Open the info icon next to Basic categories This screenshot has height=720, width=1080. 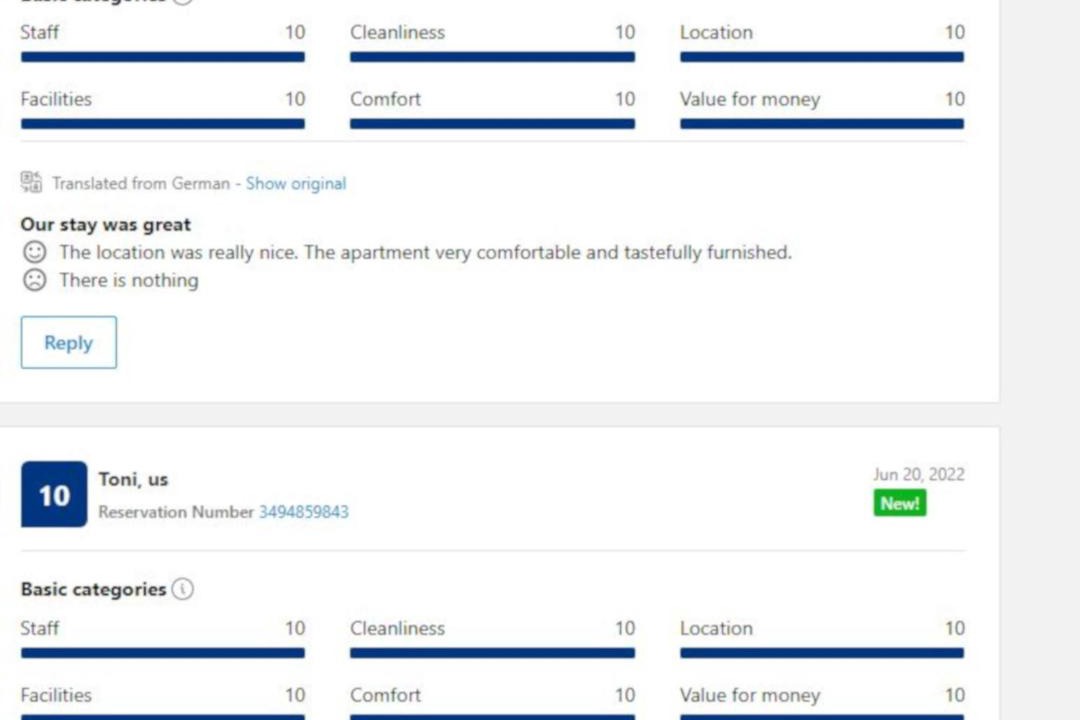(x=182, y=589)
